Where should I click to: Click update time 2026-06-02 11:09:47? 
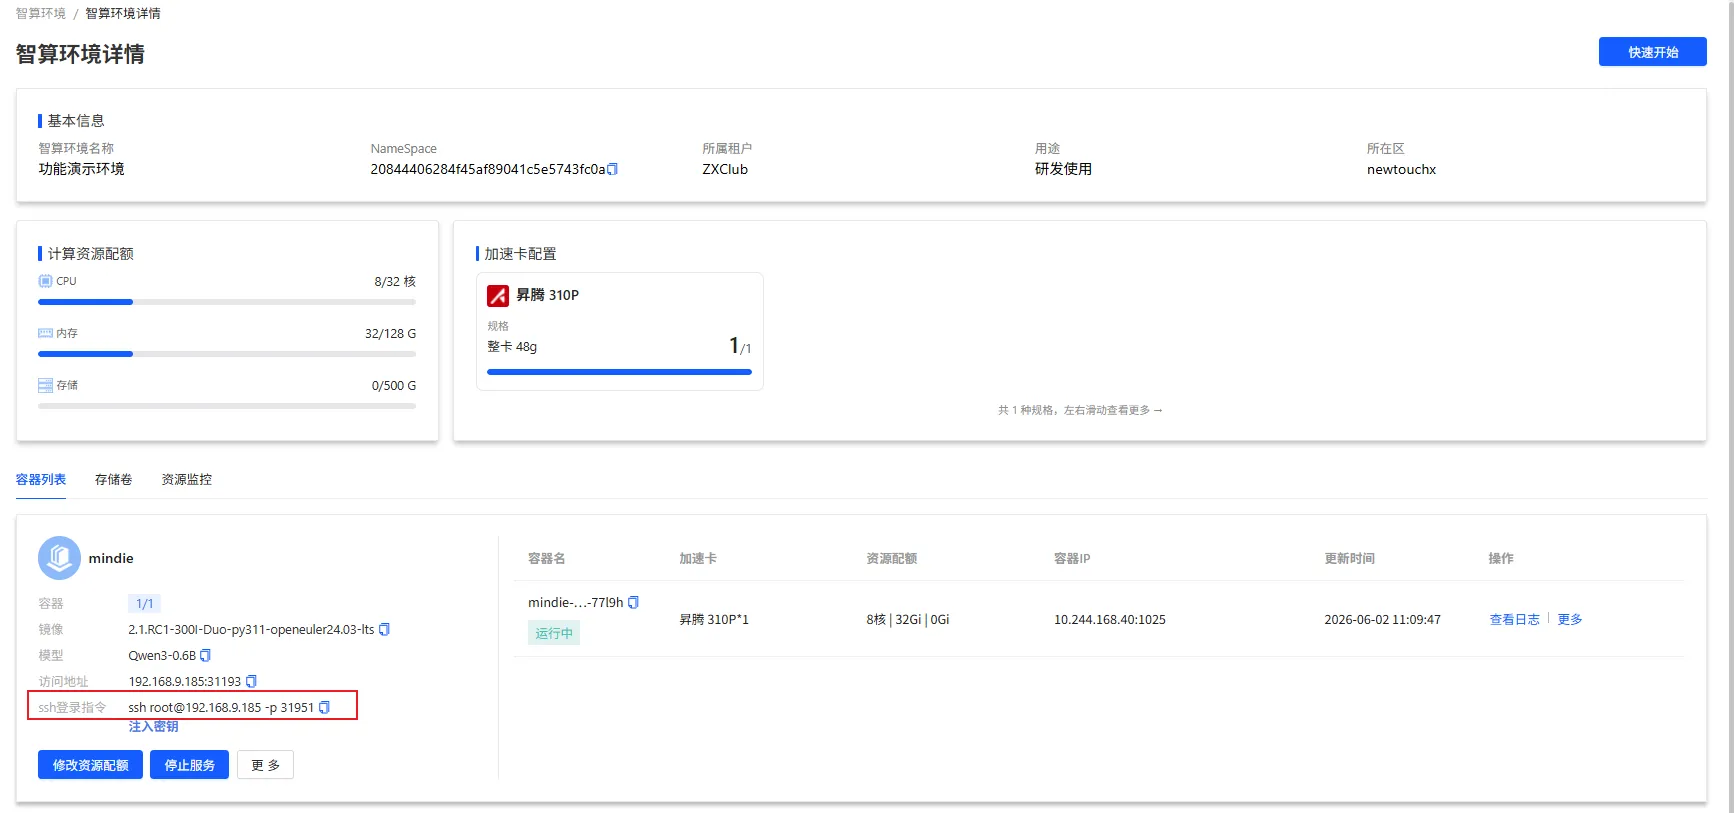[1382, 619]
